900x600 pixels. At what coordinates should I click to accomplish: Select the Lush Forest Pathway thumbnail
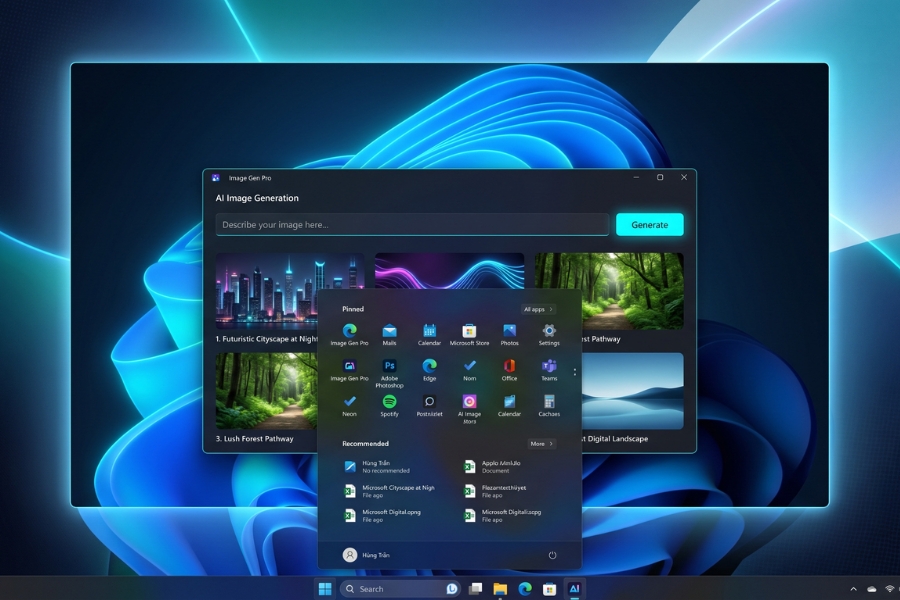[x=266, y=391]
